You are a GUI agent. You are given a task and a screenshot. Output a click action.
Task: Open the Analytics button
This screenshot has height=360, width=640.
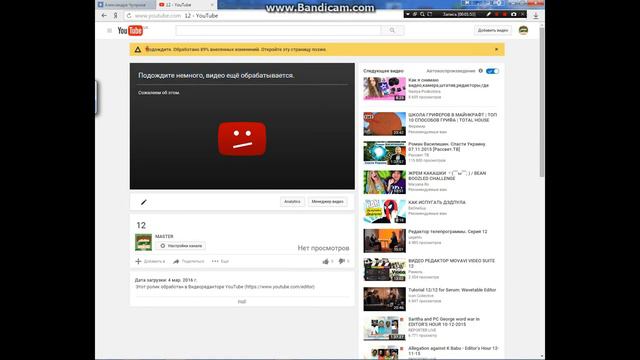pos(292,202)
